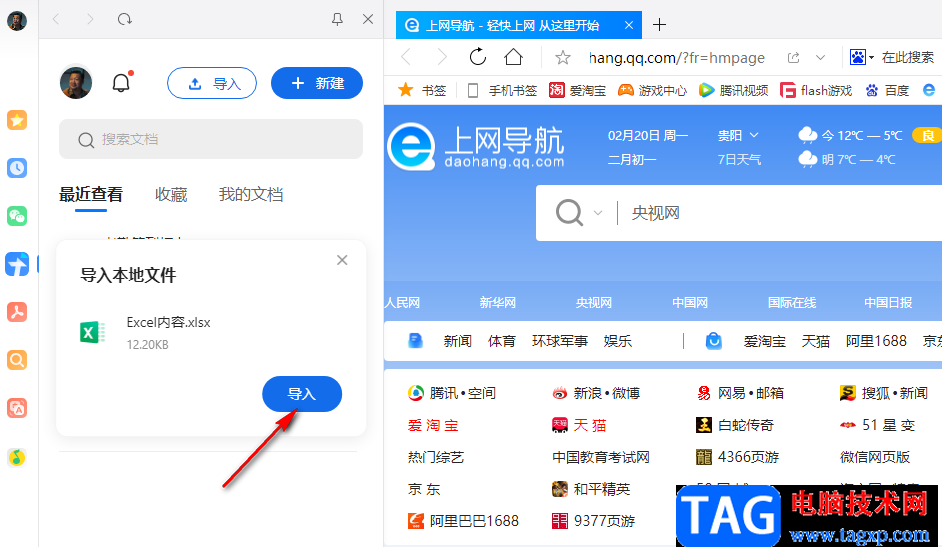Expand the 贵阳 city dropdown
Viewport: 942px width, 547px height.
[738, 135]
